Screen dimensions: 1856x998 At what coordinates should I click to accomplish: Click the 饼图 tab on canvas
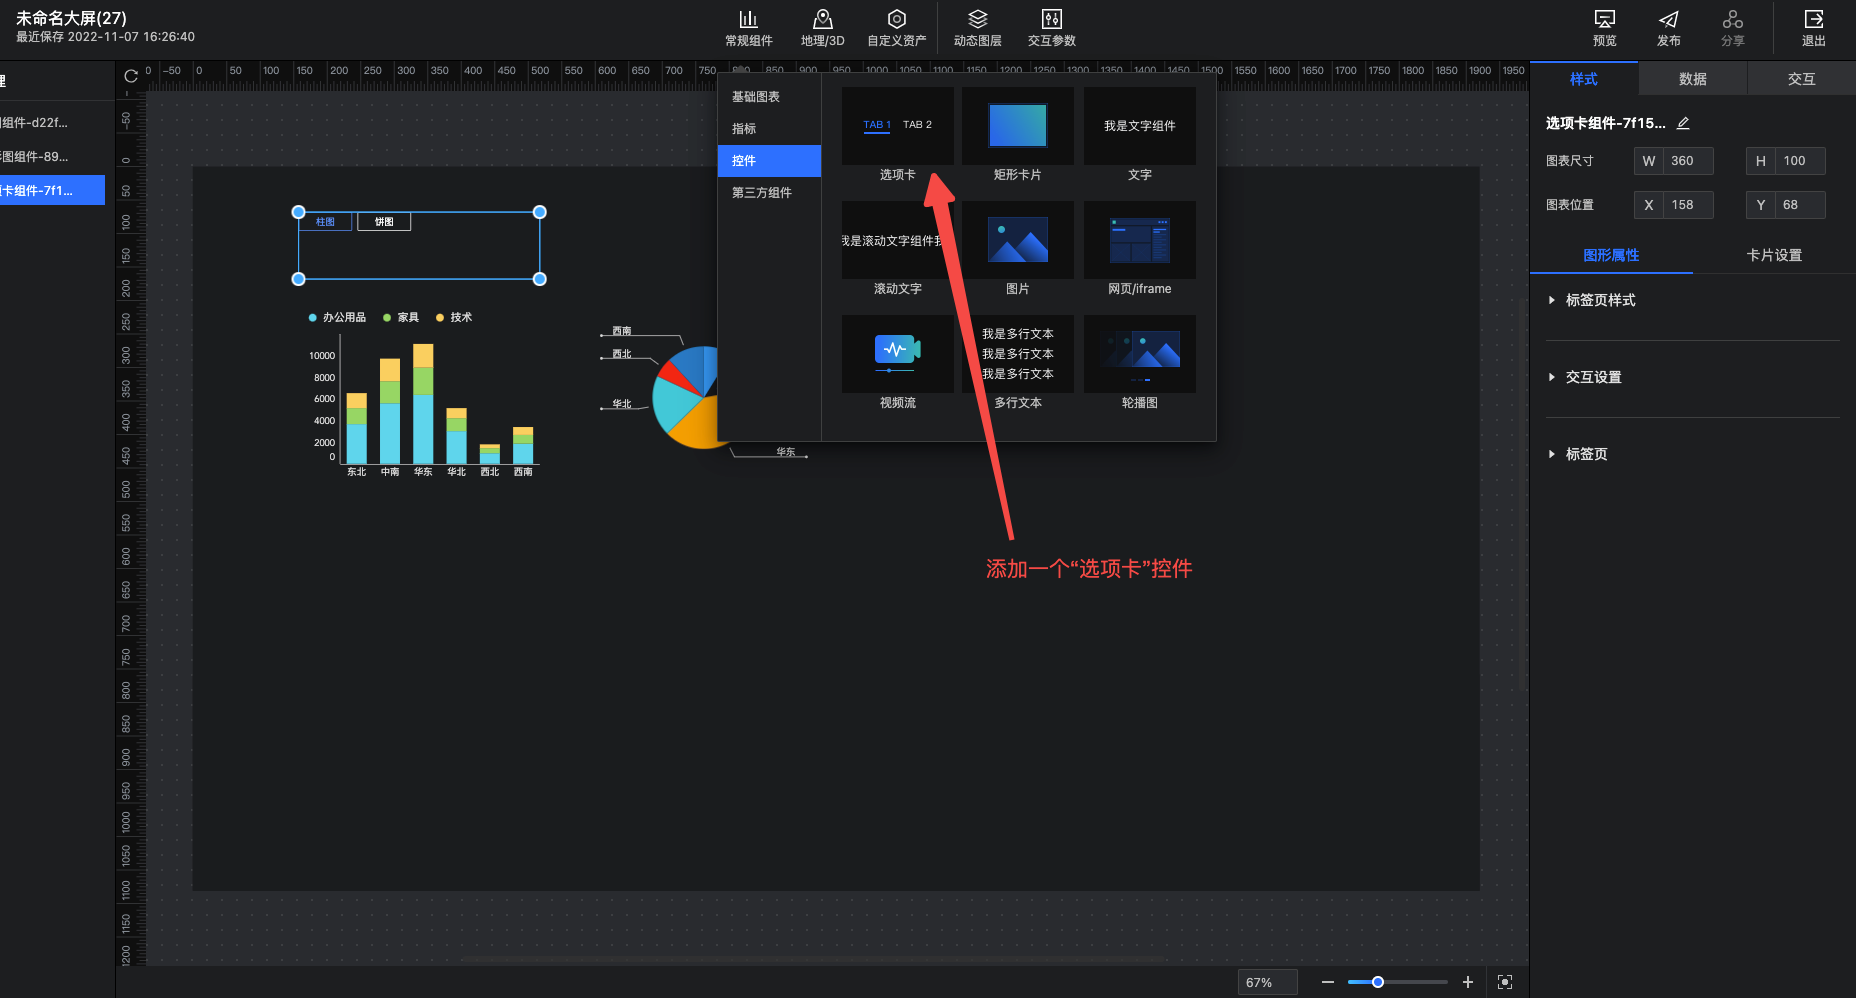point(384,222)
